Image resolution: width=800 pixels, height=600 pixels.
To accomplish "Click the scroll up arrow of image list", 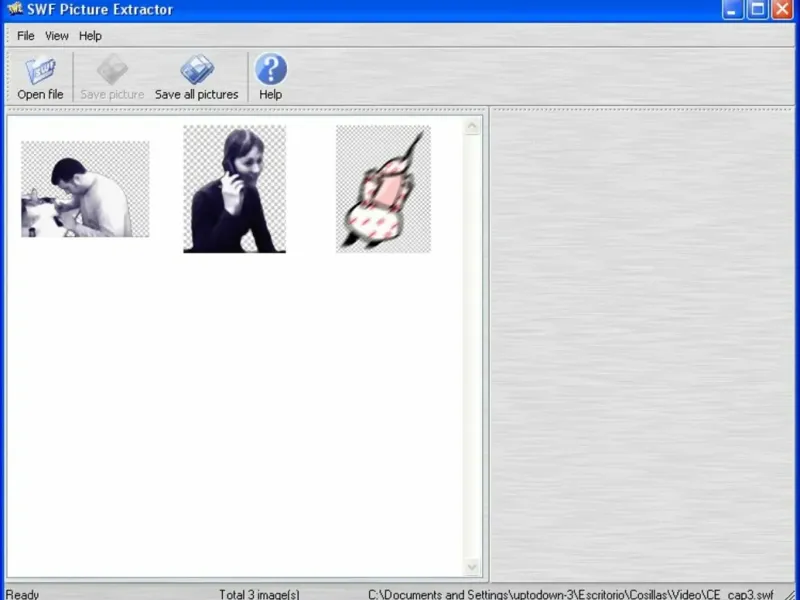I will pos(472,126).
